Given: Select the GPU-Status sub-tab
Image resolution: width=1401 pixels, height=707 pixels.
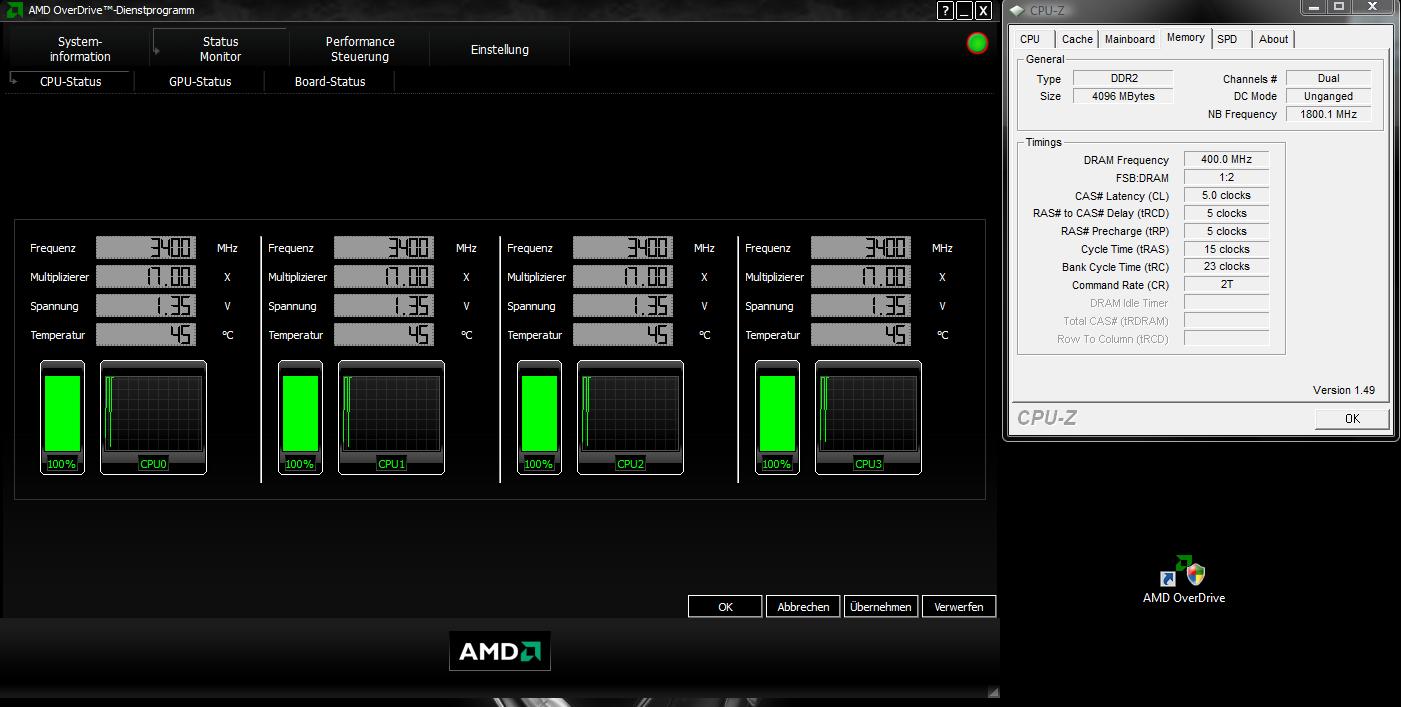Looking at the screenshot, I should (200, 82).
